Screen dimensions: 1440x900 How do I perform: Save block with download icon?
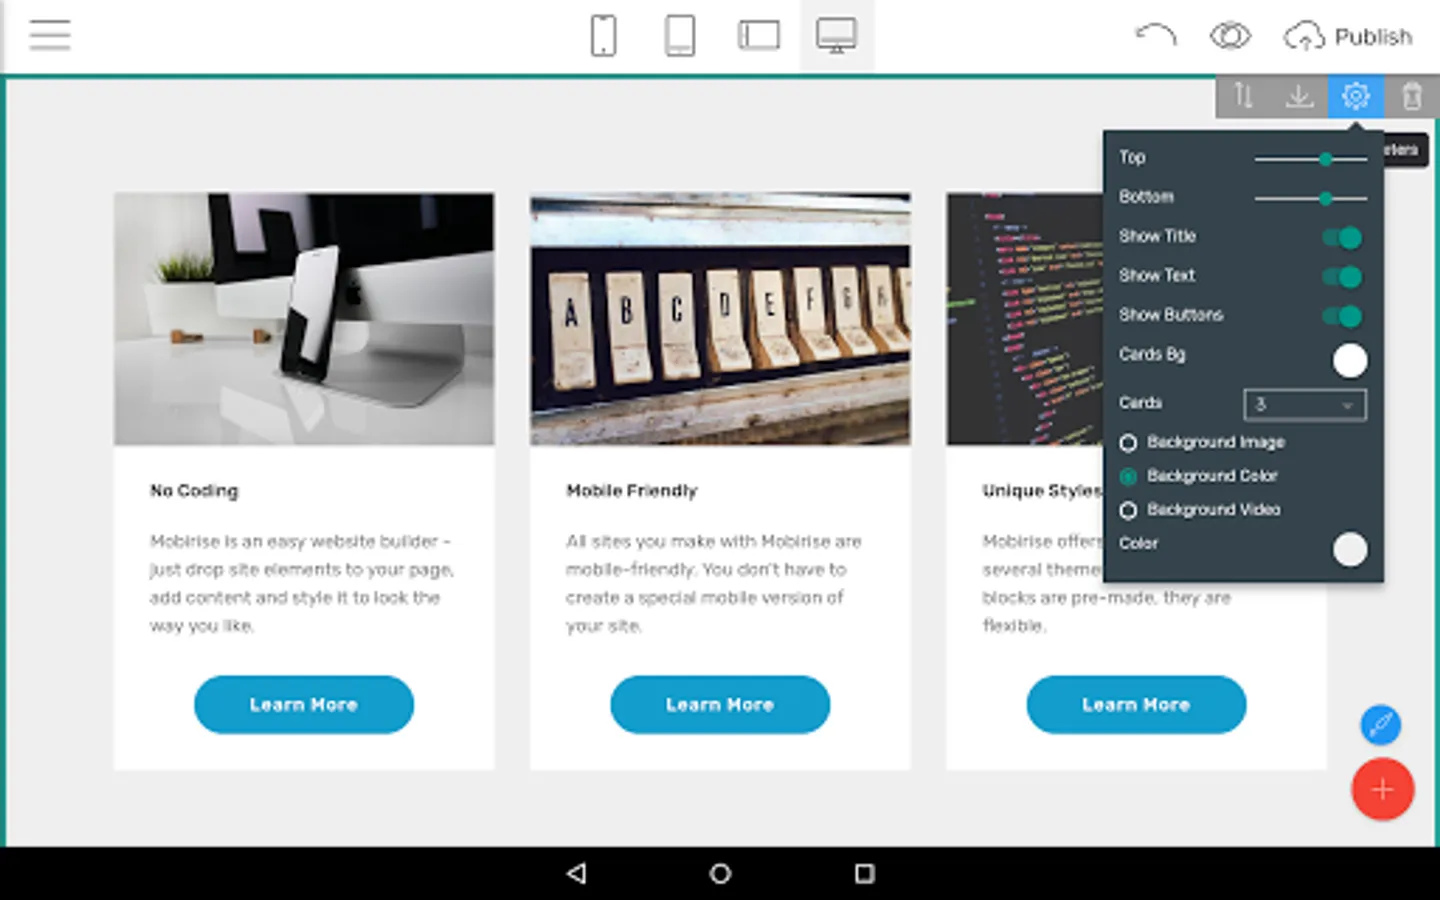[x=1299, y=96]
